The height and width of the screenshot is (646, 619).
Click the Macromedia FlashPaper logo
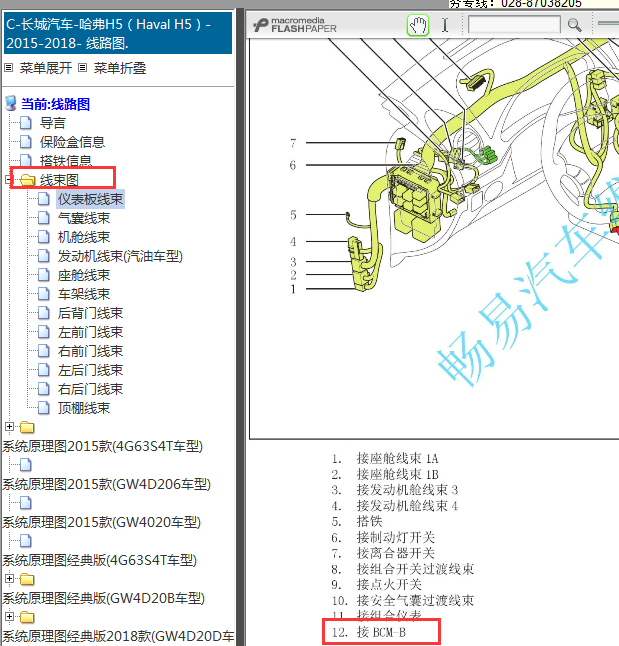click(x=295, y=25)
